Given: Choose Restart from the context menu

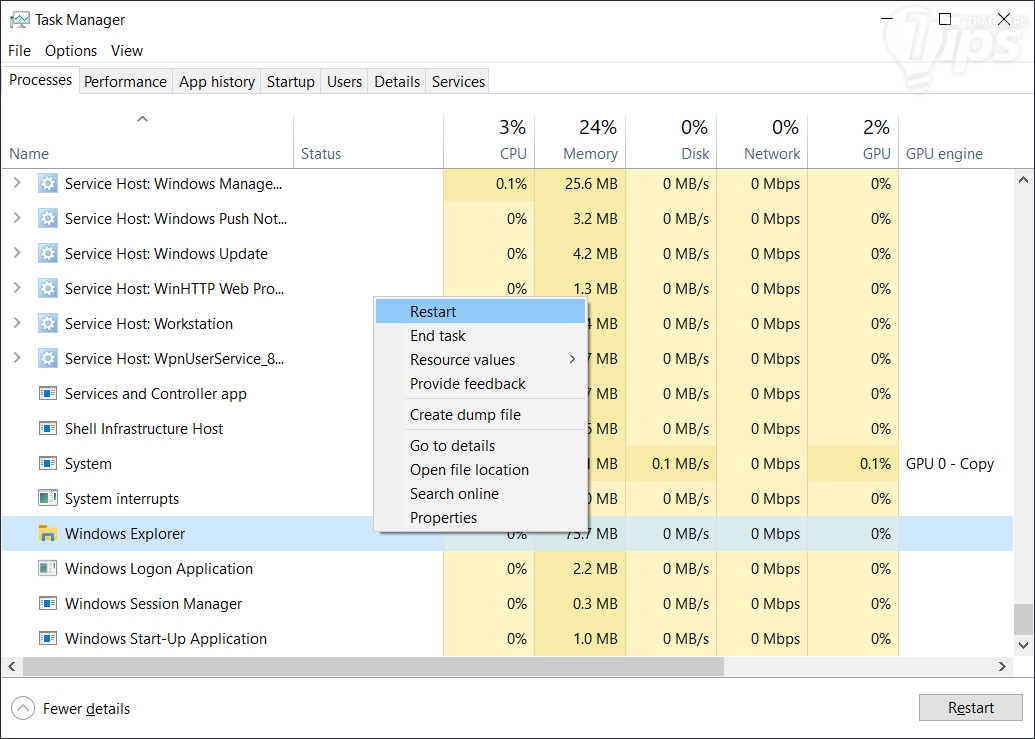Looking at the screenshot, I should point(433,312).
